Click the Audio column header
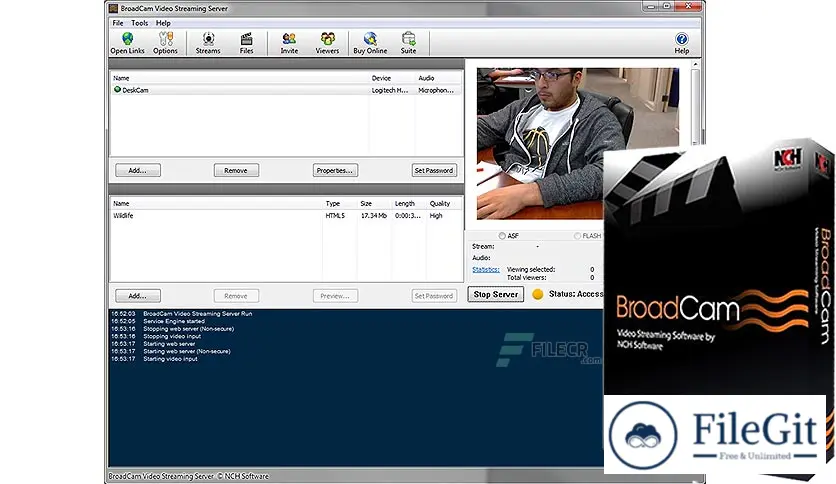 tap(426, 78)
